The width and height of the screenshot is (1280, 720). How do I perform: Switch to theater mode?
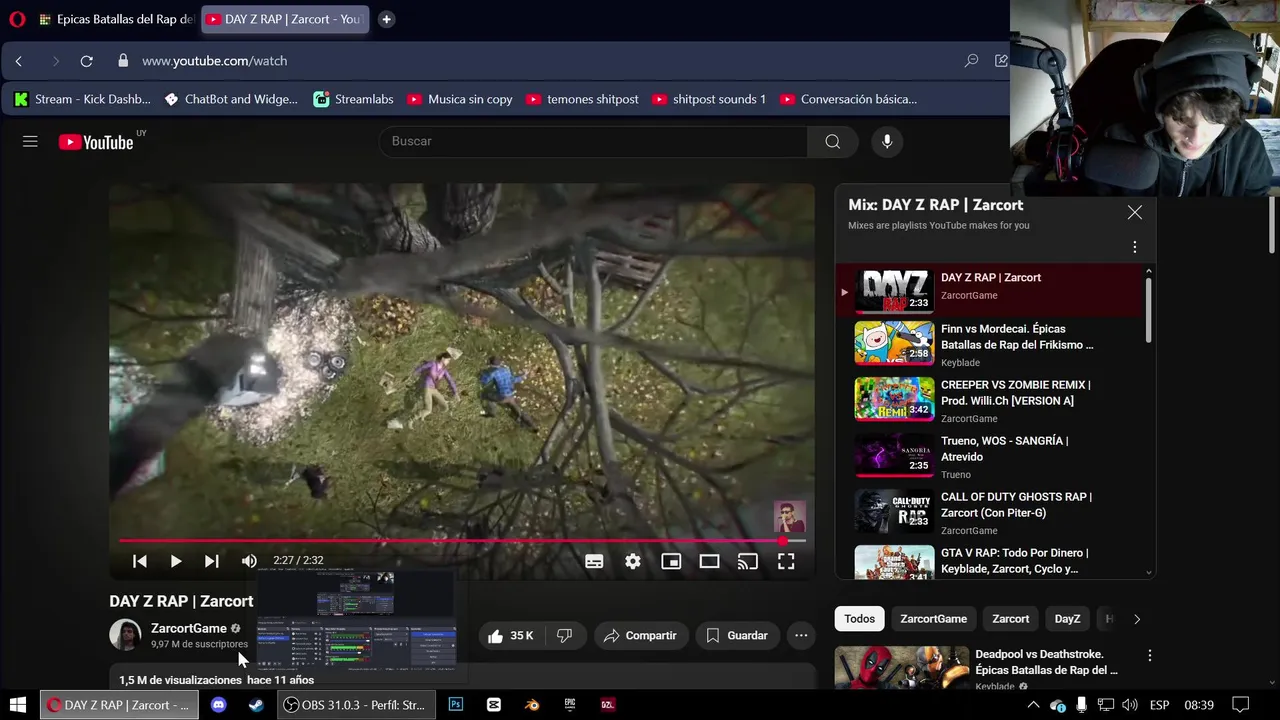point(709,562)
